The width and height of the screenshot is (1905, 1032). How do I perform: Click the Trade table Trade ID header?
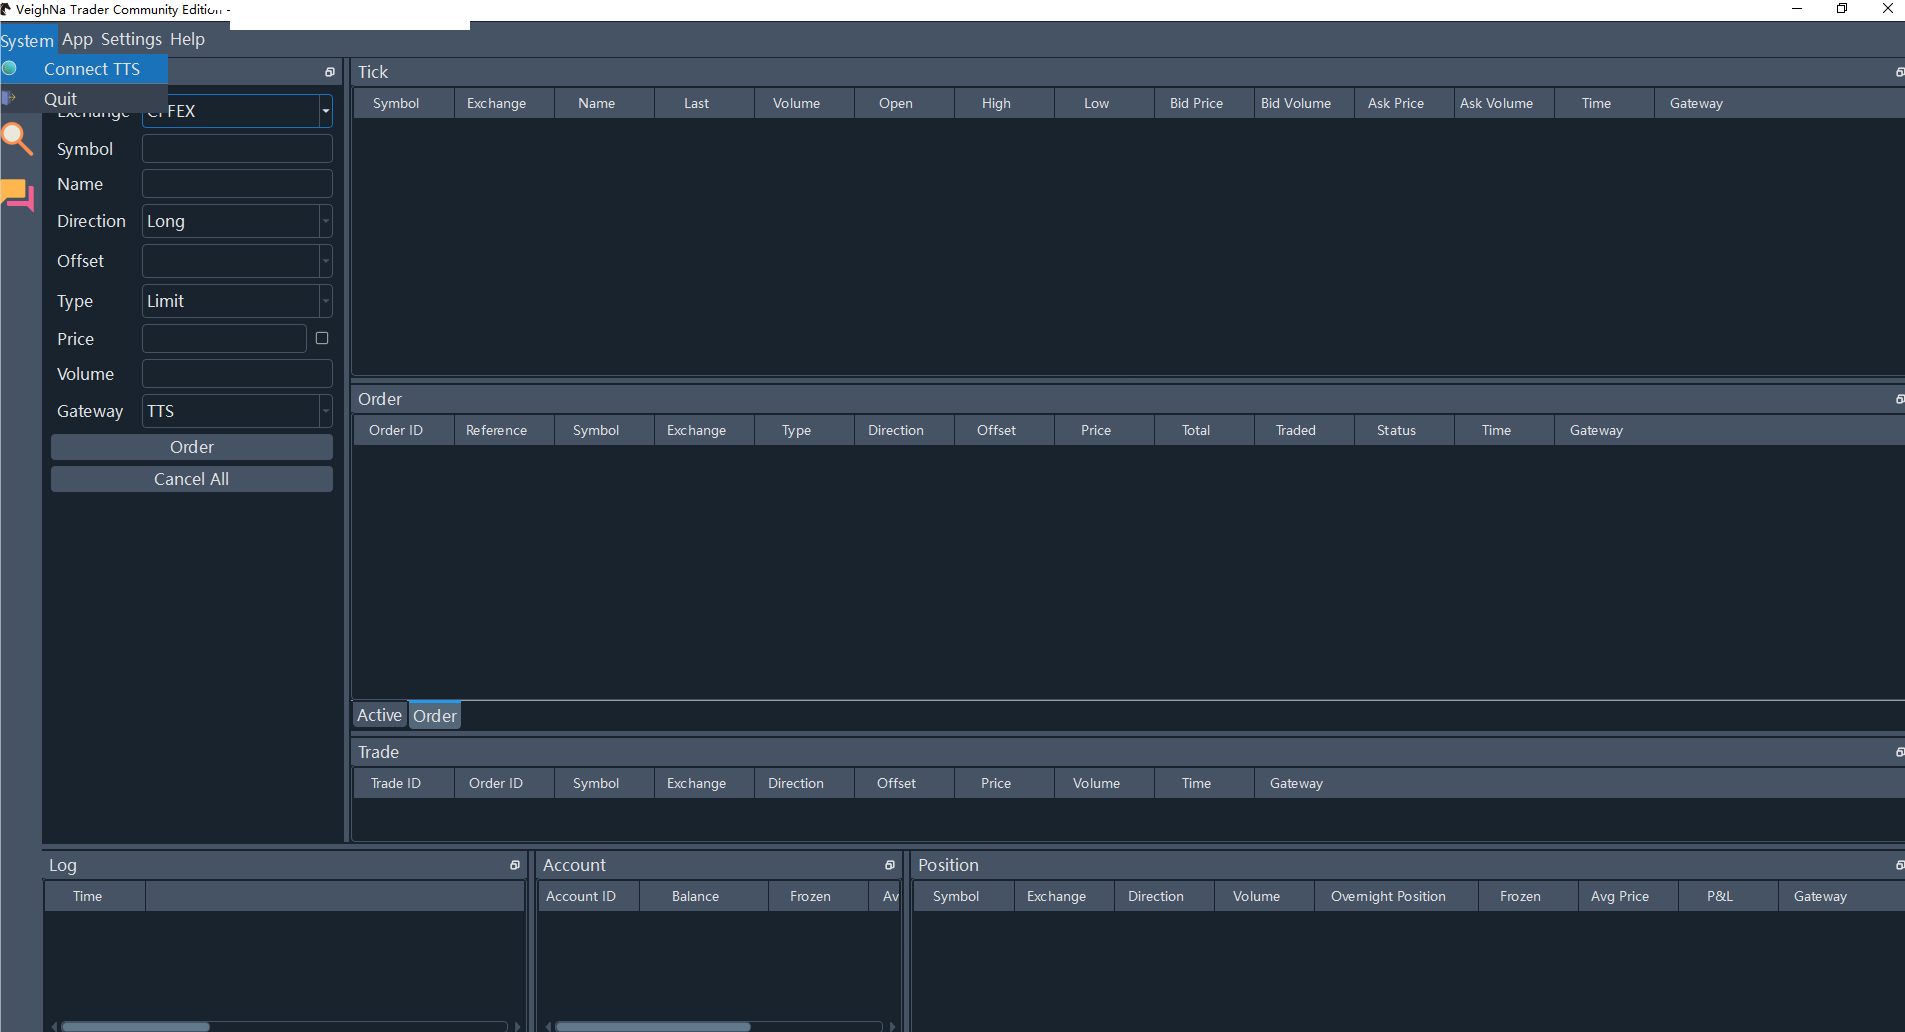coord(404,783)
